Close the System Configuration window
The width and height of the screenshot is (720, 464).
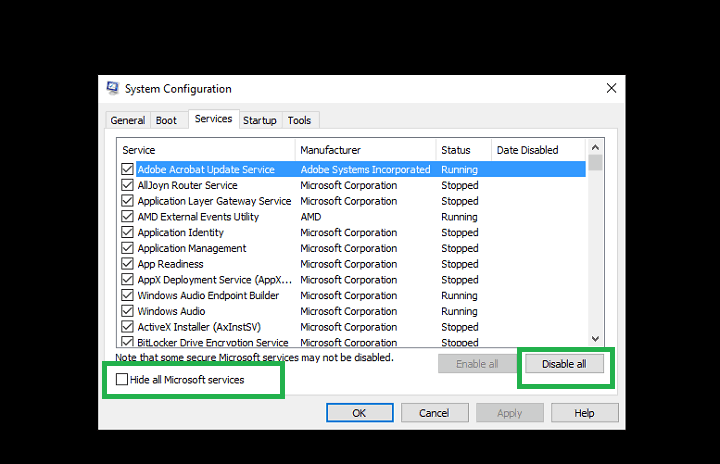[611, 88]
